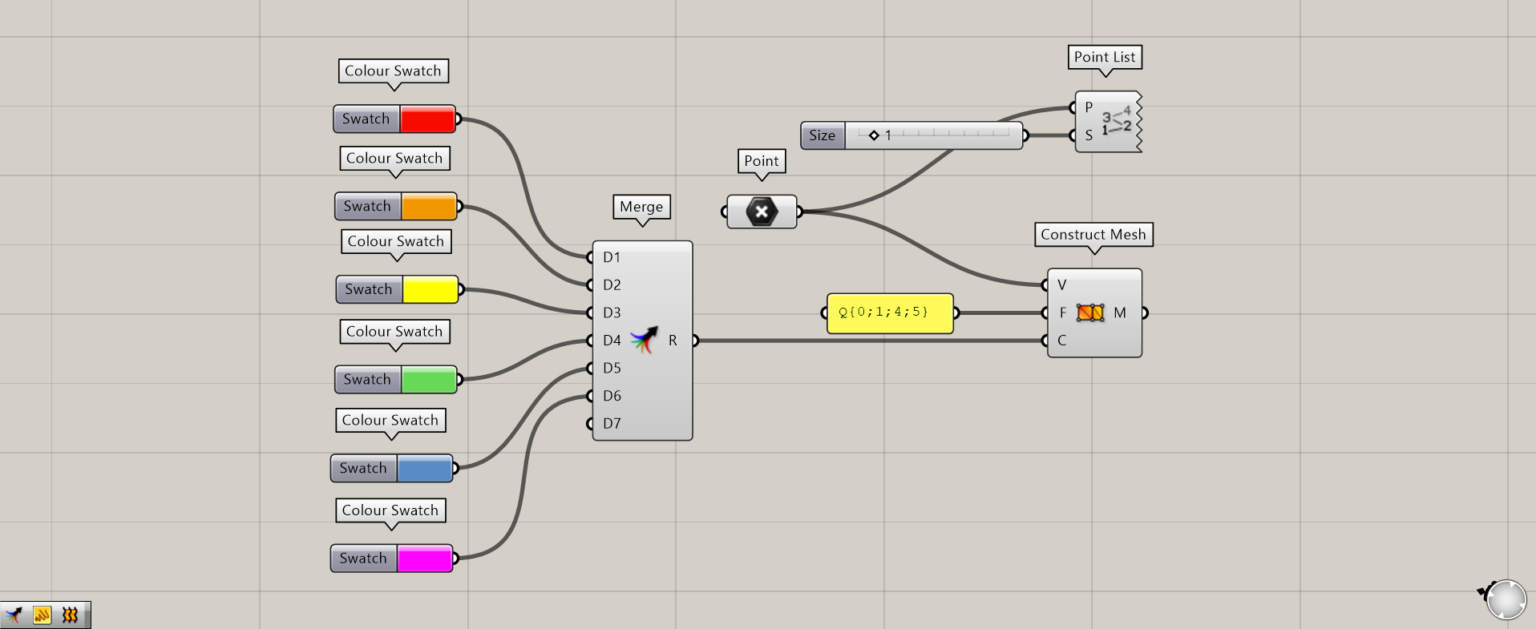This screenshot has width=1536, height=629.
Task: Pick the magenta colour swatch
Action: coord(424,559)
